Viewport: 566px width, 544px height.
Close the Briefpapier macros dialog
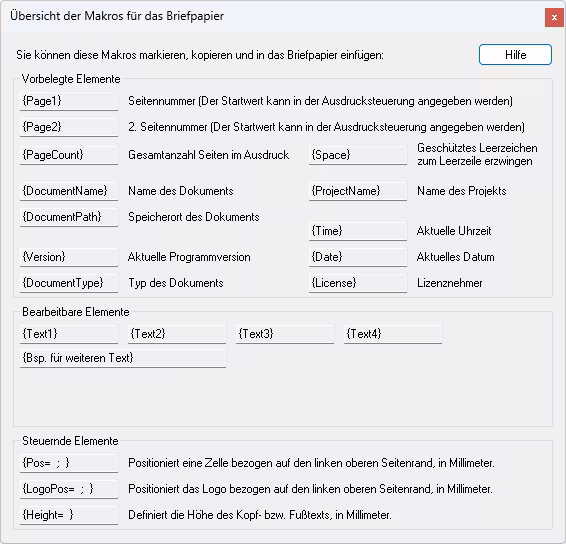(x=554, y=17)
